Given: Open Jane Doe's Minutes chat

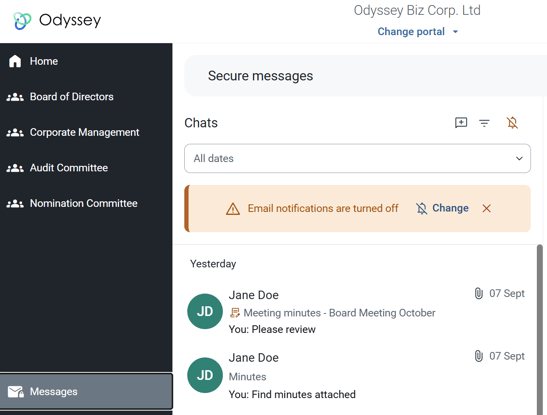Looking at the screenshot, I should 356,376.
